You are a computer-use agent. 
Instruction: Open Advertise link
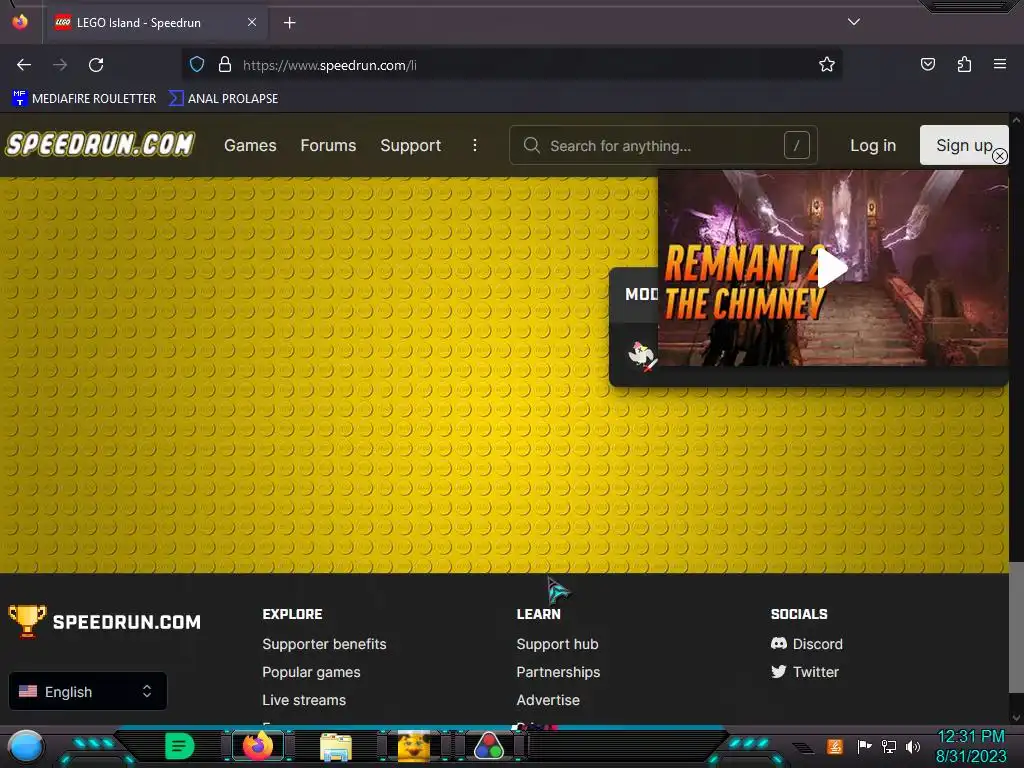(548, 700)
